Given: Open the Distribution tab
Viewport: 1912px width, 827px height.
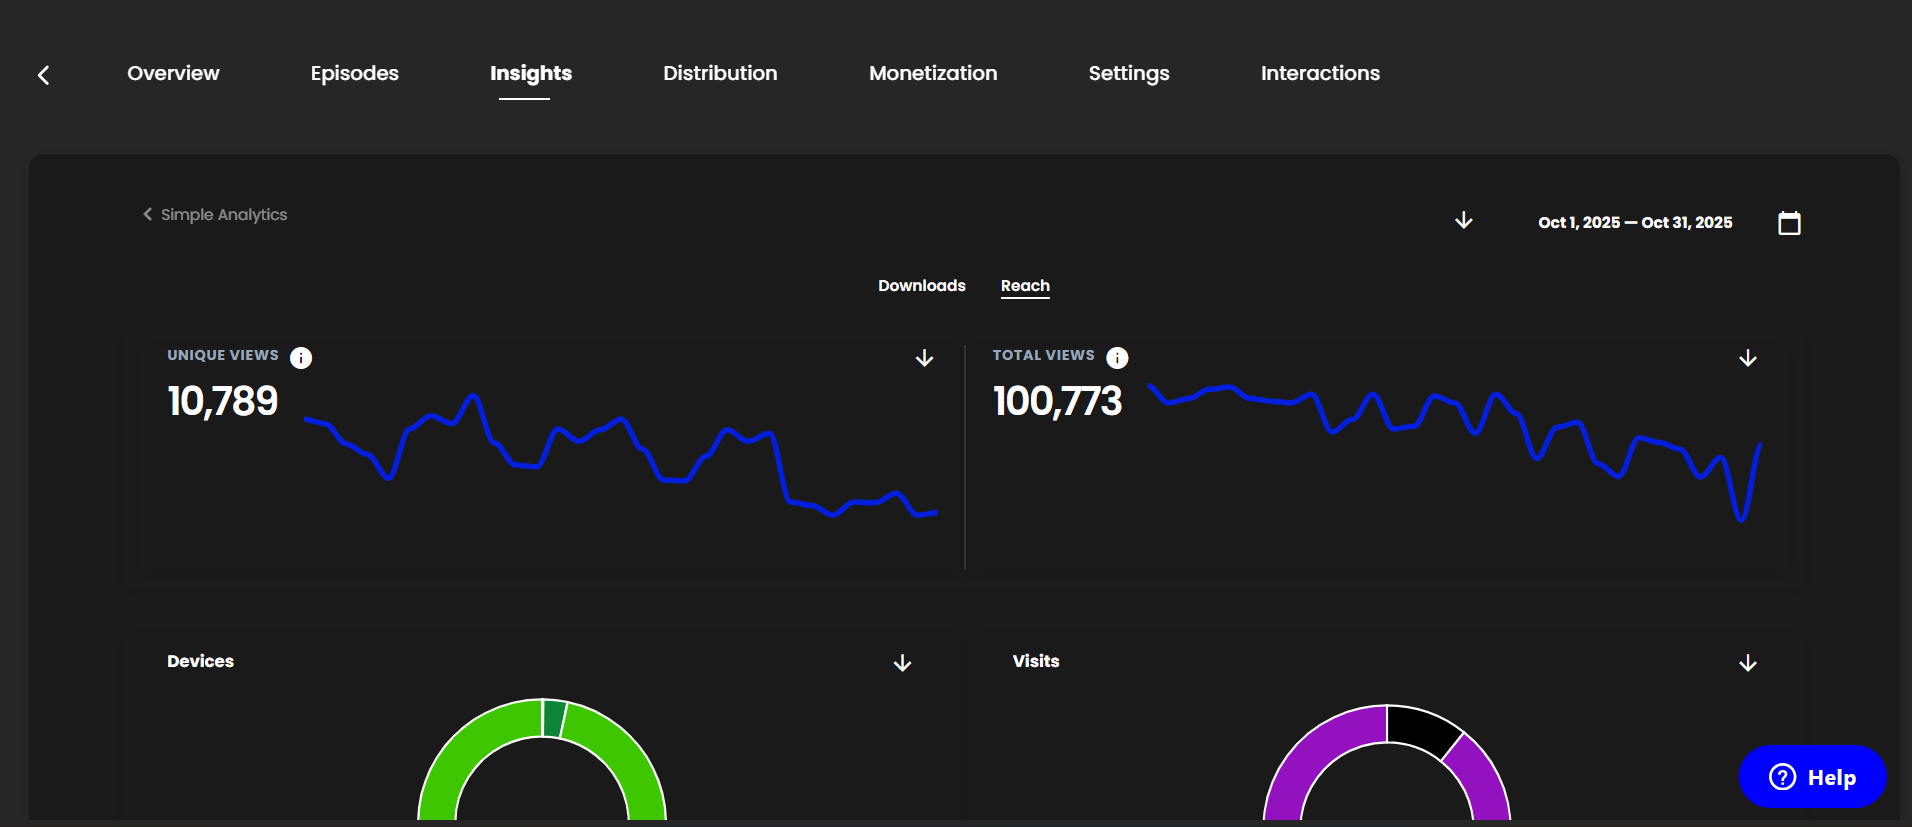Looking at the screenshot, I should coord(720,73).
